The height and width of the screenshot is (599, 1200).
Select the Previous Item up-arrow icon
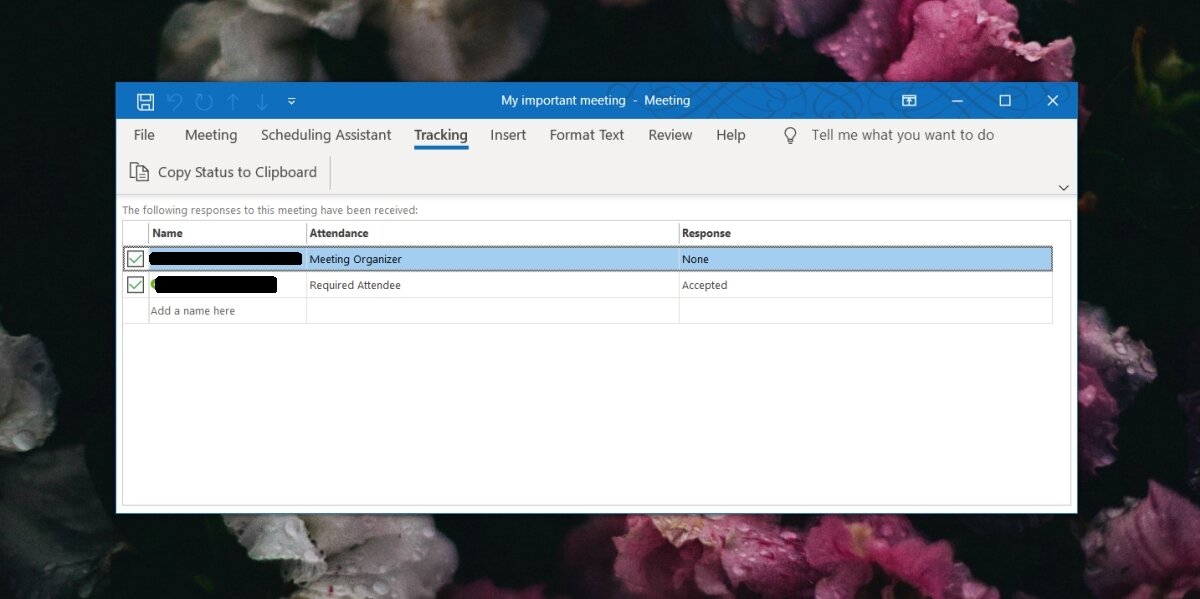tap(232, 101)
